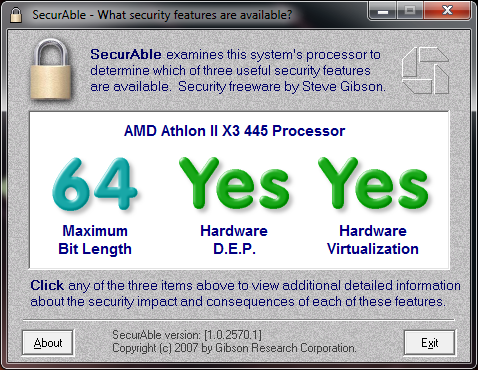Click the Gibson Research copyright line
Image resolution: width=478 pixels, height=370 pixels.
pyautogui.click(x=234, y=348)
